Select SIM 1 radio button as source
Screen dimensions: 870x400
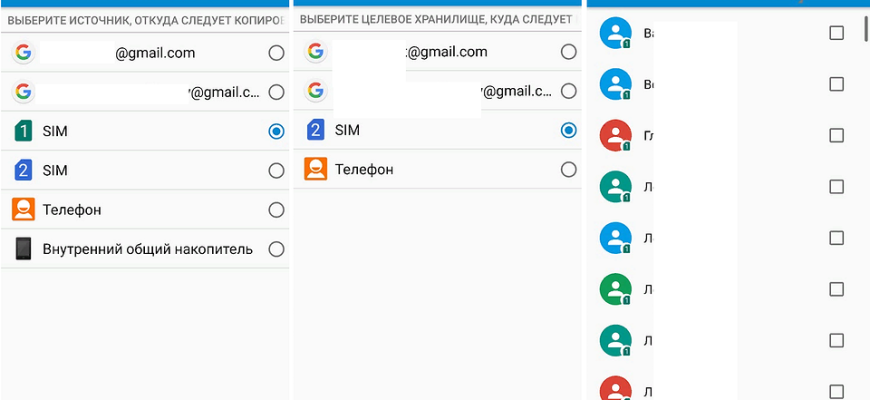(x=276, y=131)
